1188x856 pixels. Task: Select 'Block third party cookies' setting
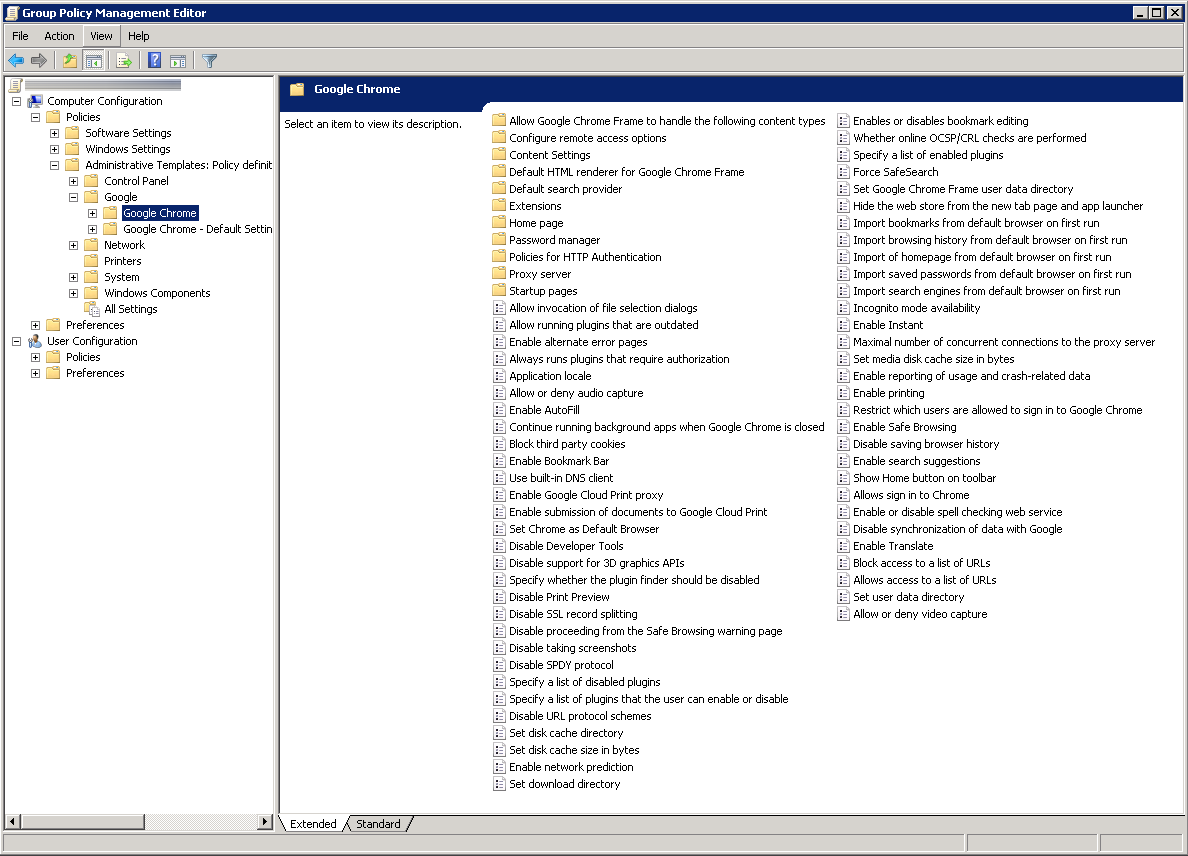pos(567,444)
